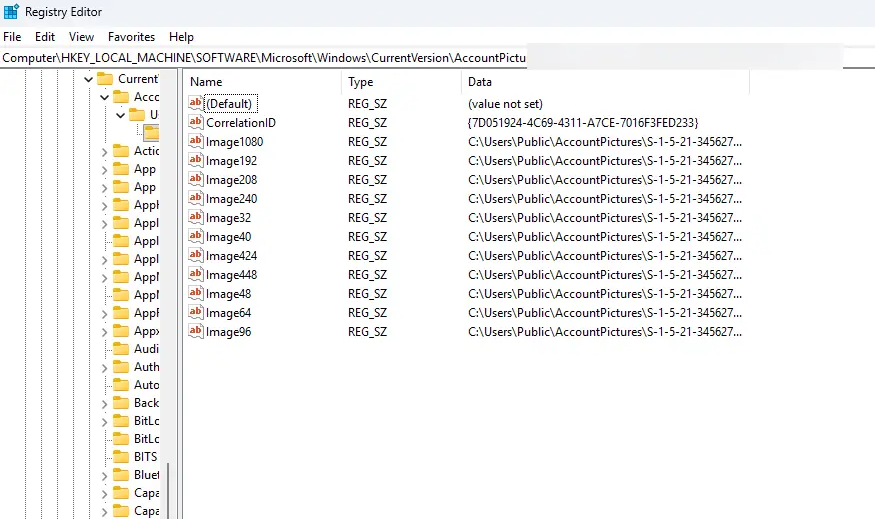Click the folder icon of the Current key
The height and width of the screenshot is (519, 875).
tap(105, 79)
